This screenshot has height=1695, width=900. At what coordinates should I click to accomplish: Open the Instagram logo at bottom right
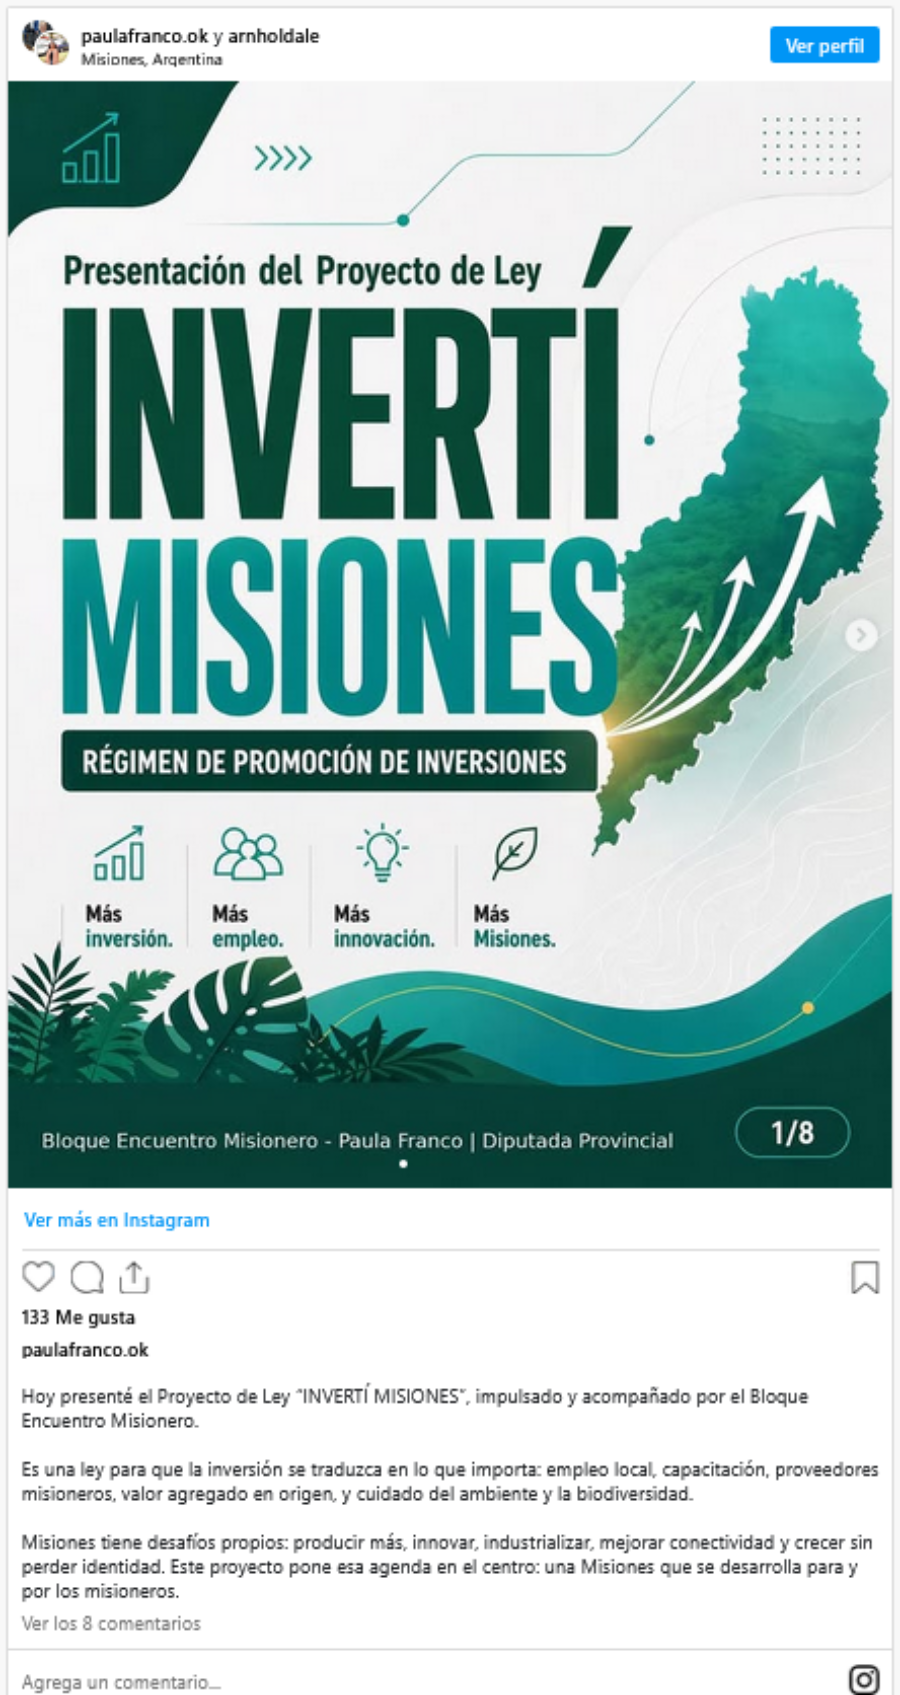pyautogui.click(x=864, y=1680)
